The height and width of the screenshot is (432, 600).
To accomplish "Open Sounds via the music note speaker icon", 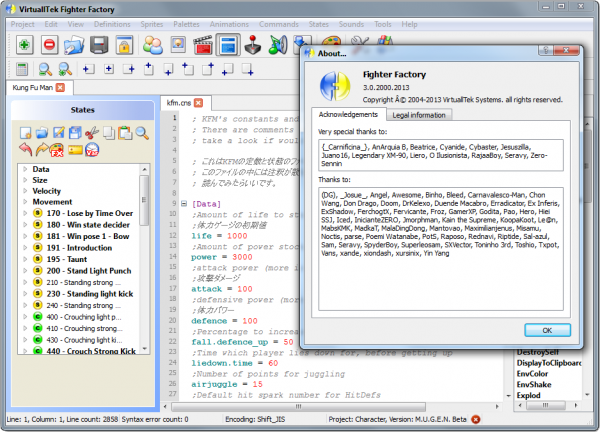I will [x=278, y=45].
